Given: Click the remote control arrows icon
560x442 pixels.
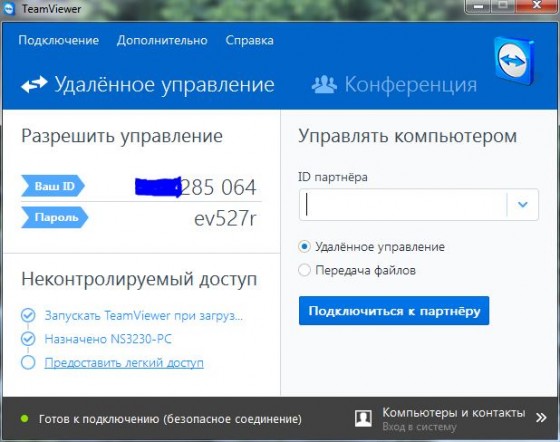Looking at the screenshot, I should (34, 85).
